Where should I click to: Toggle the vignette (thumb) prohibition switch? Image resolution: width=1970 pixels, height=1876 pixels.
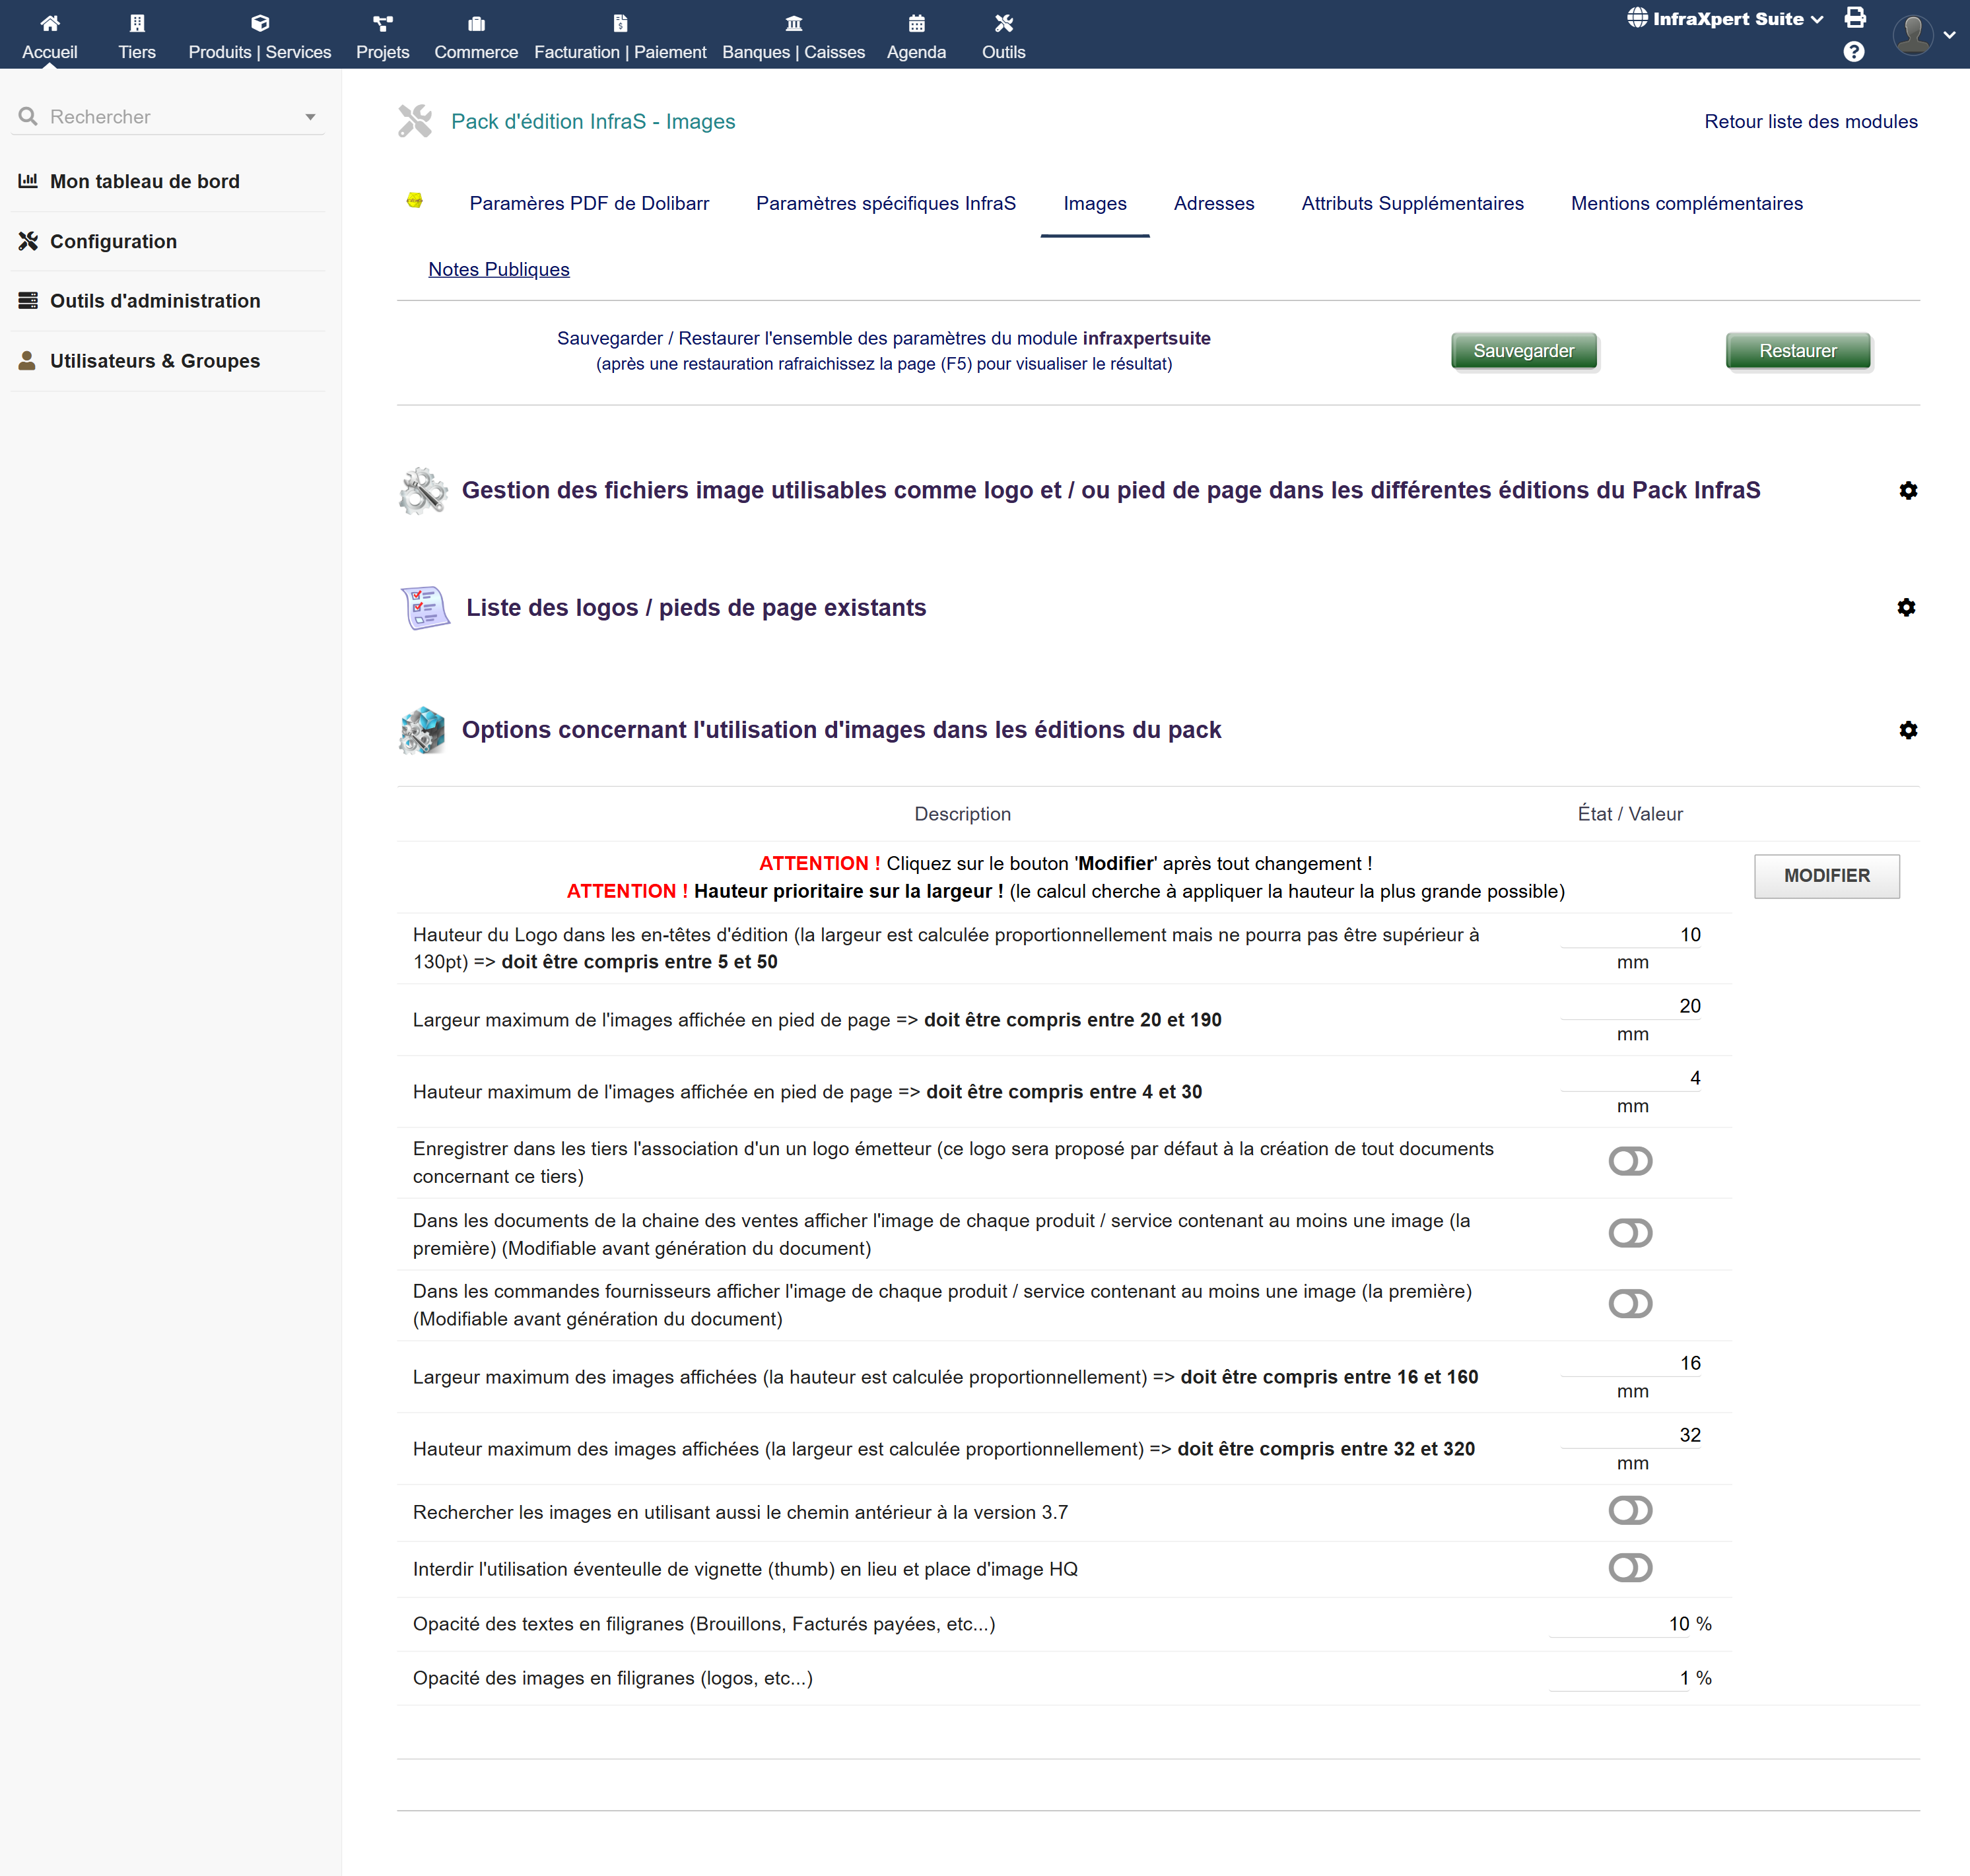[1630, 1567]
